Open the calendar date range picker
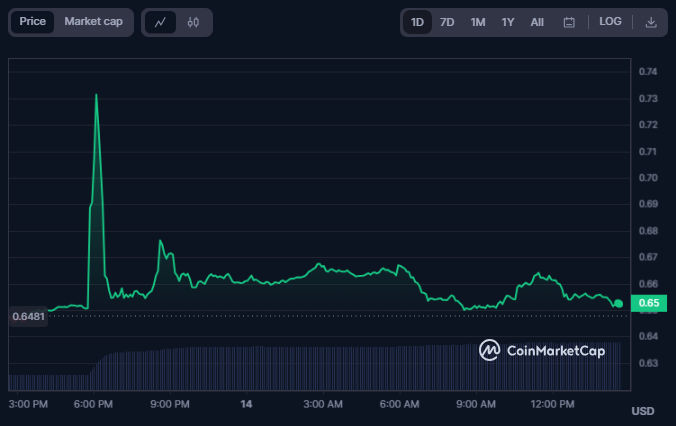676x426 pixels. tap(569, 22)
